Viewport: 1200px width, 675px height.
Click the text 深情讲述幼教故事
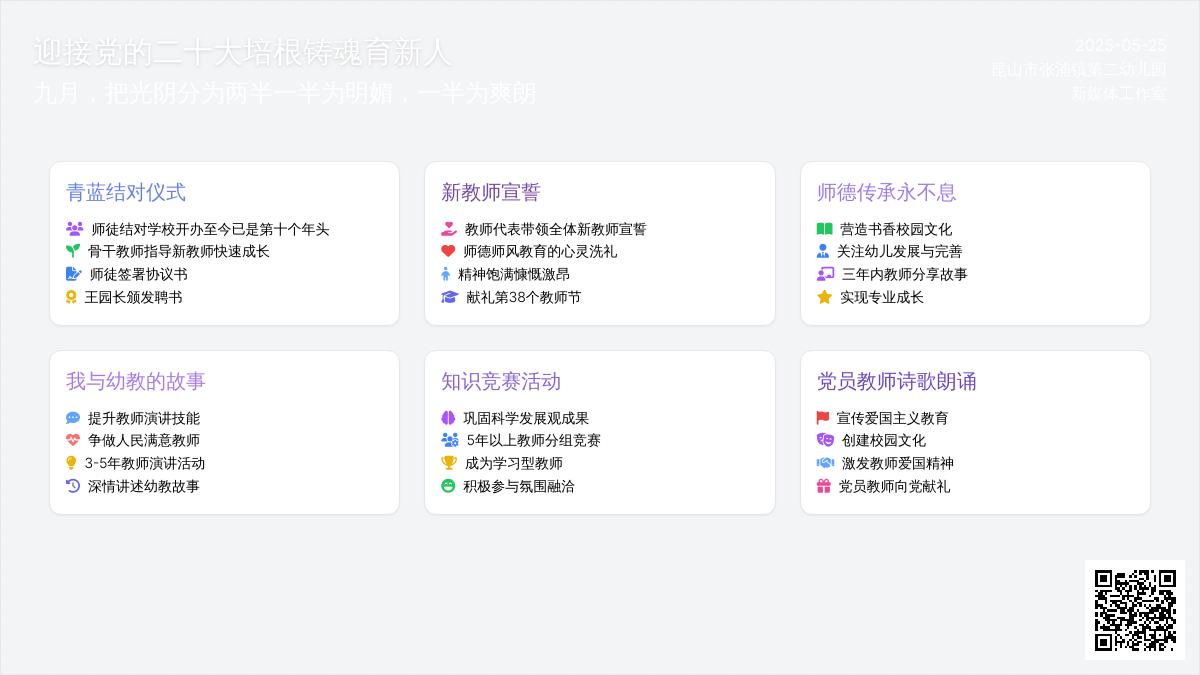click(144, 486)
